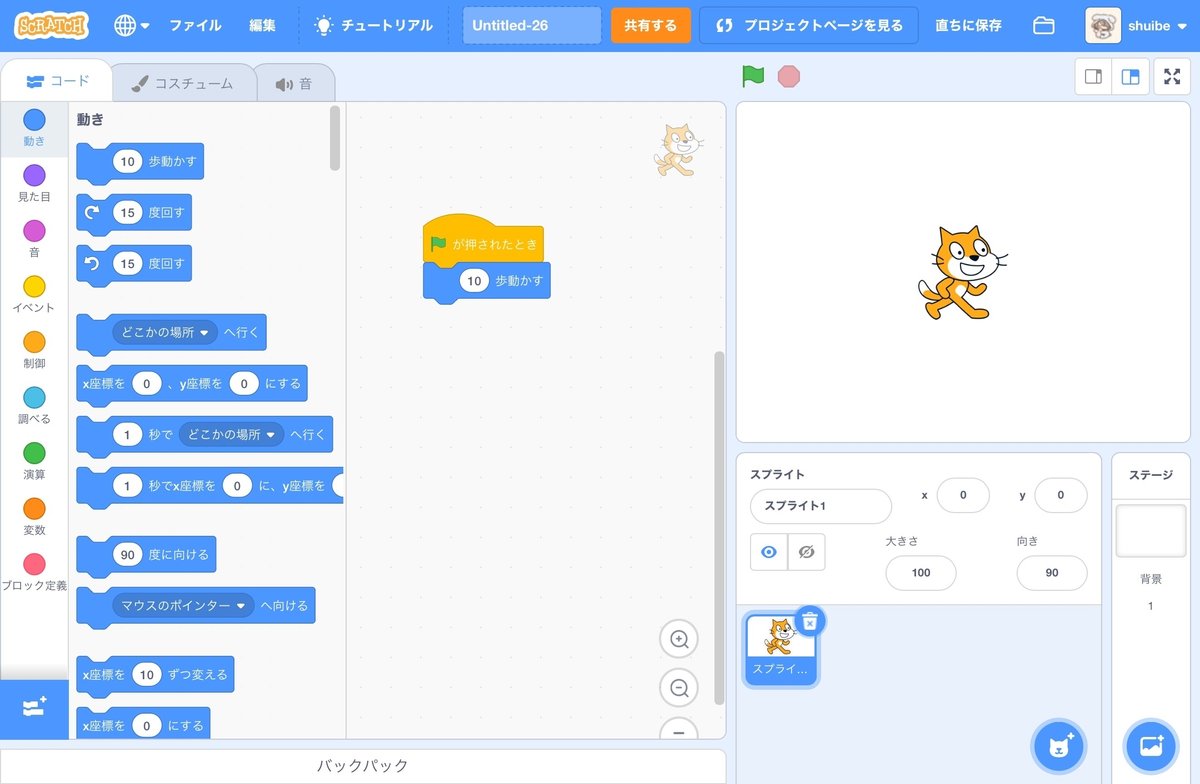Click プロジェクトページを見る button

(809, 25)
